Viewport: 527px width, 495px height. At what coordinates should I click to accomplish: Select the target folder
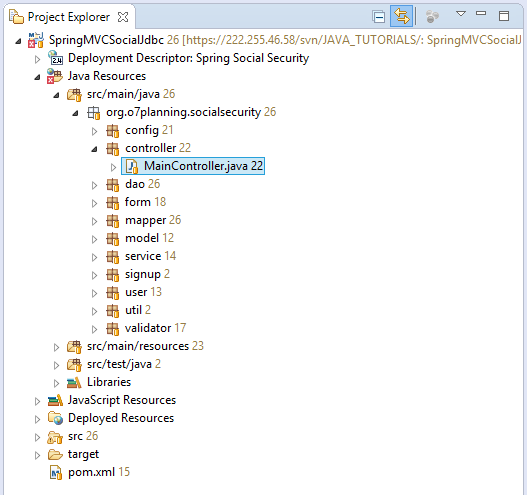coord(74,454)
